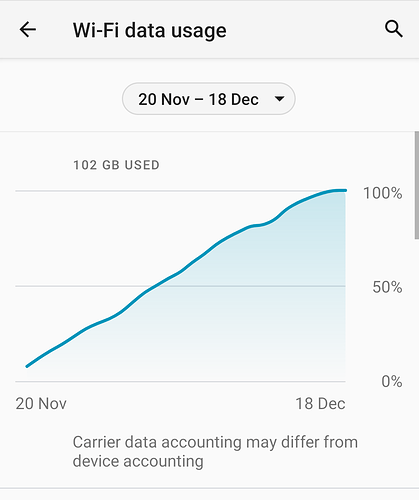Click the 100% axis label
The width and height of the screenshot is (419, 500).
(x=382, y=193)
